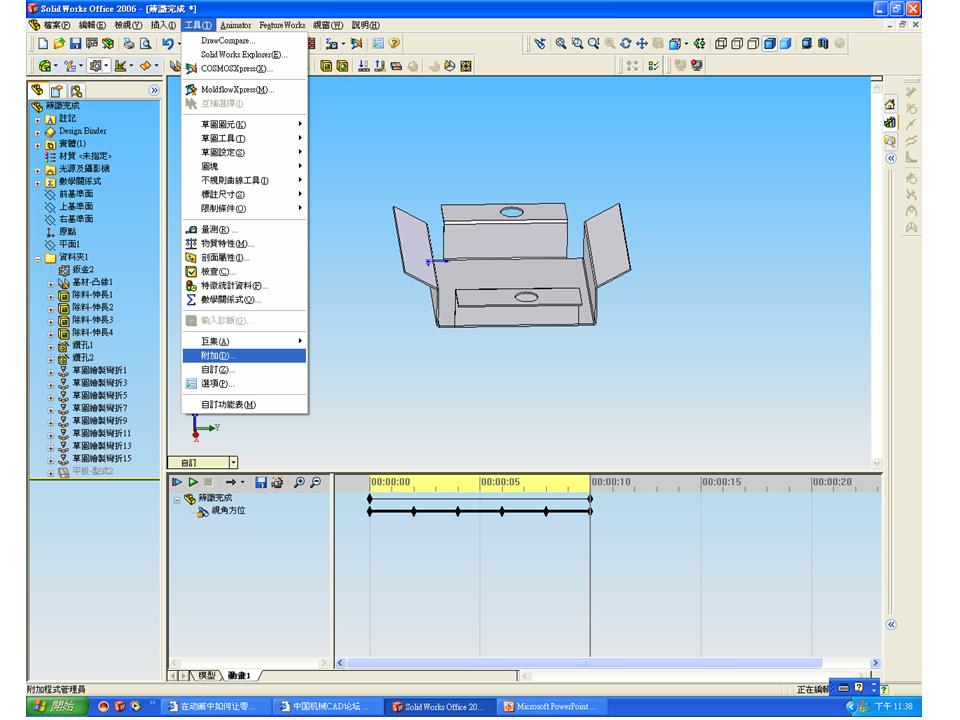
Task: Click the Undo arrow icon
Action: [x=168, y=43]
